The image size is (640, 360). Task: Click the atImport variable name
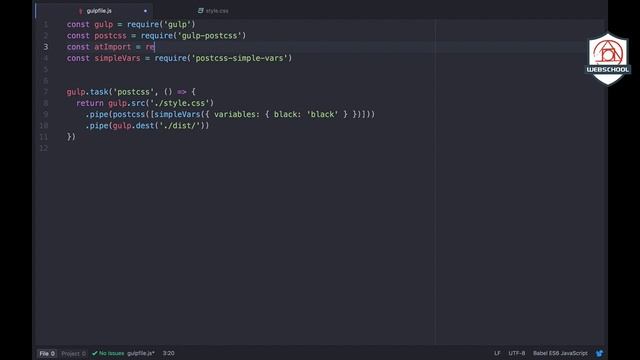113,47
